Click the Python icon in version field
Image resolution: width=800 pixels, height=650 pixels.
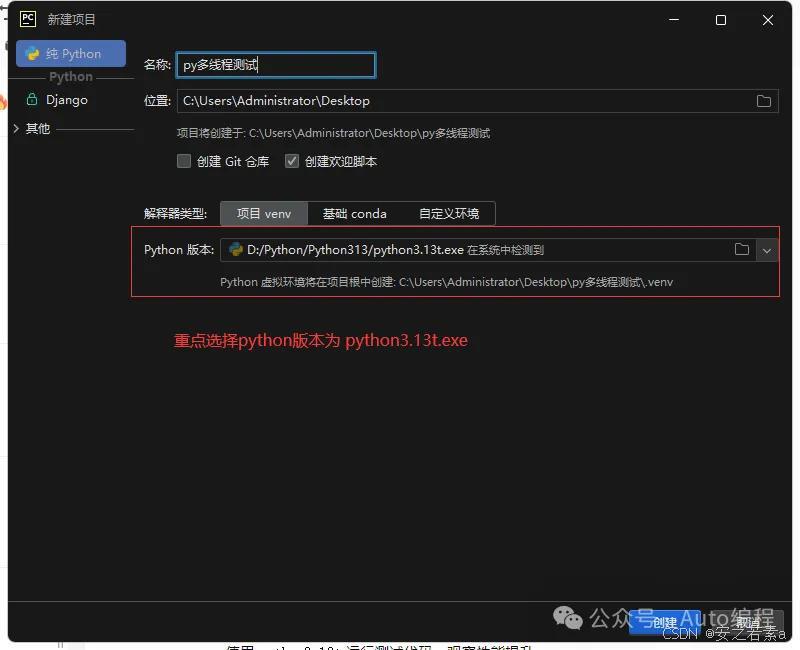click(x=236, y=249)
